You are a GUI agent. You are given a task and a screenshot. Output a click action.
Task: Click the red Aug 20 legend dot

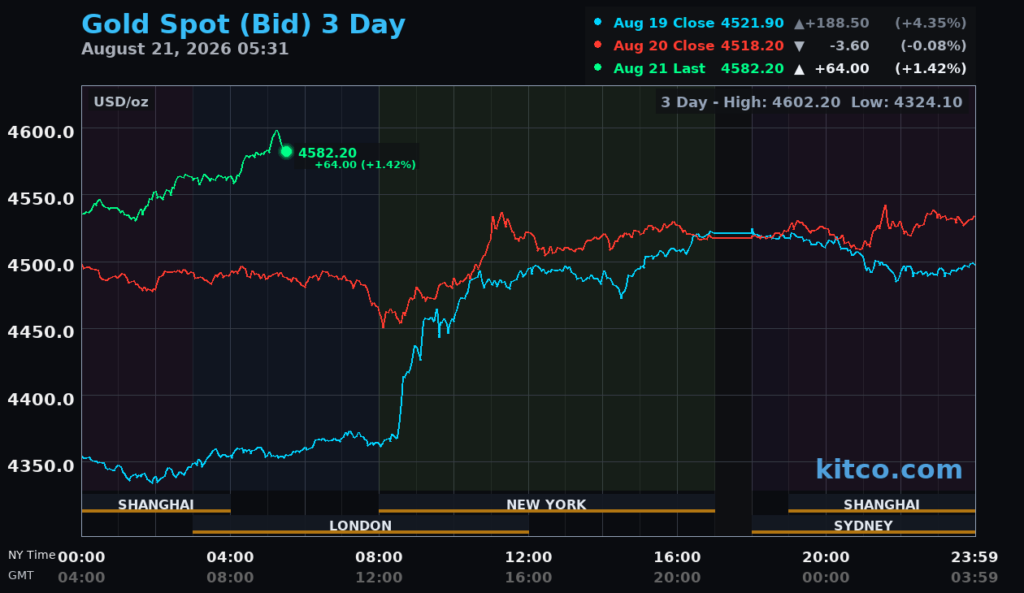(598, 45)
